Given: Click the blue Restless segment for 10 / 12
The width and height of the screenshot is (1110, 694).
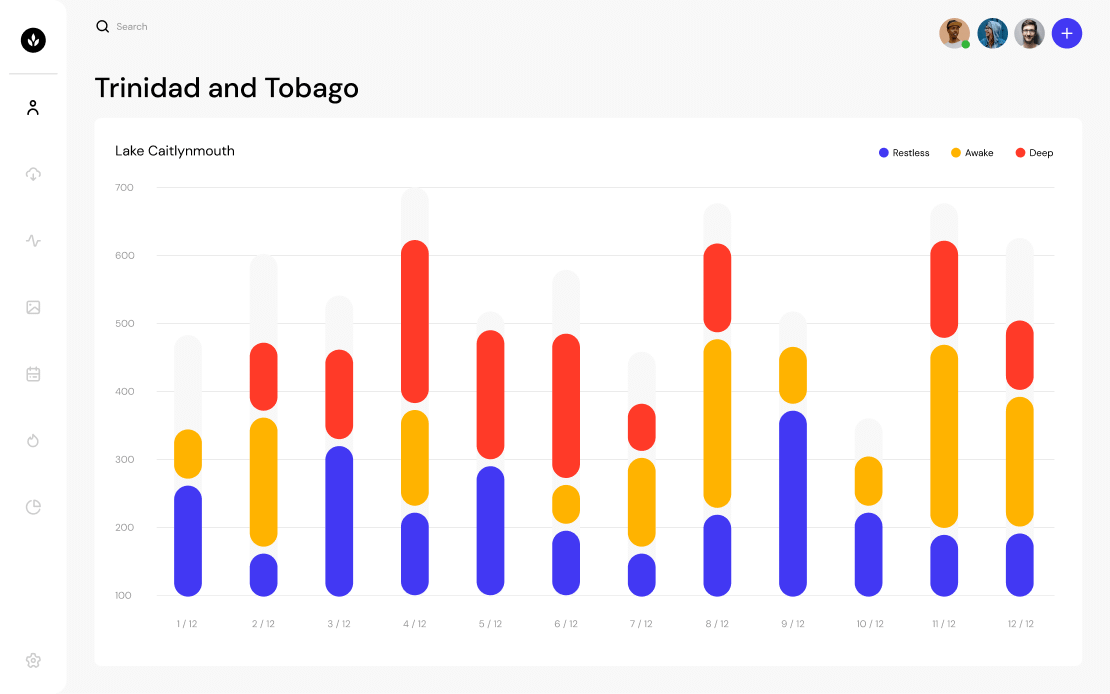Looking at the screenshot, I should pyautogui.click(x=869, y=554).
